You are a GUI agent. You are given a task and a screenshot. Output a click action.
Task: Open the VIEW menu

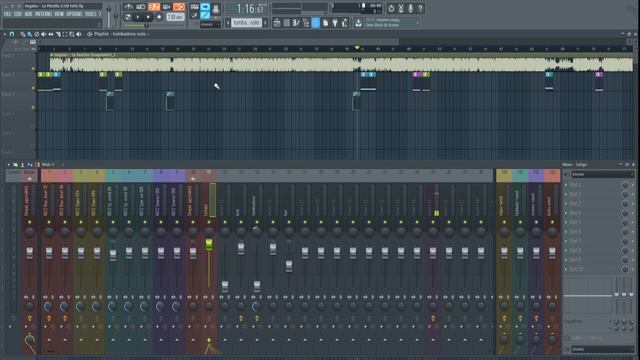59,14
